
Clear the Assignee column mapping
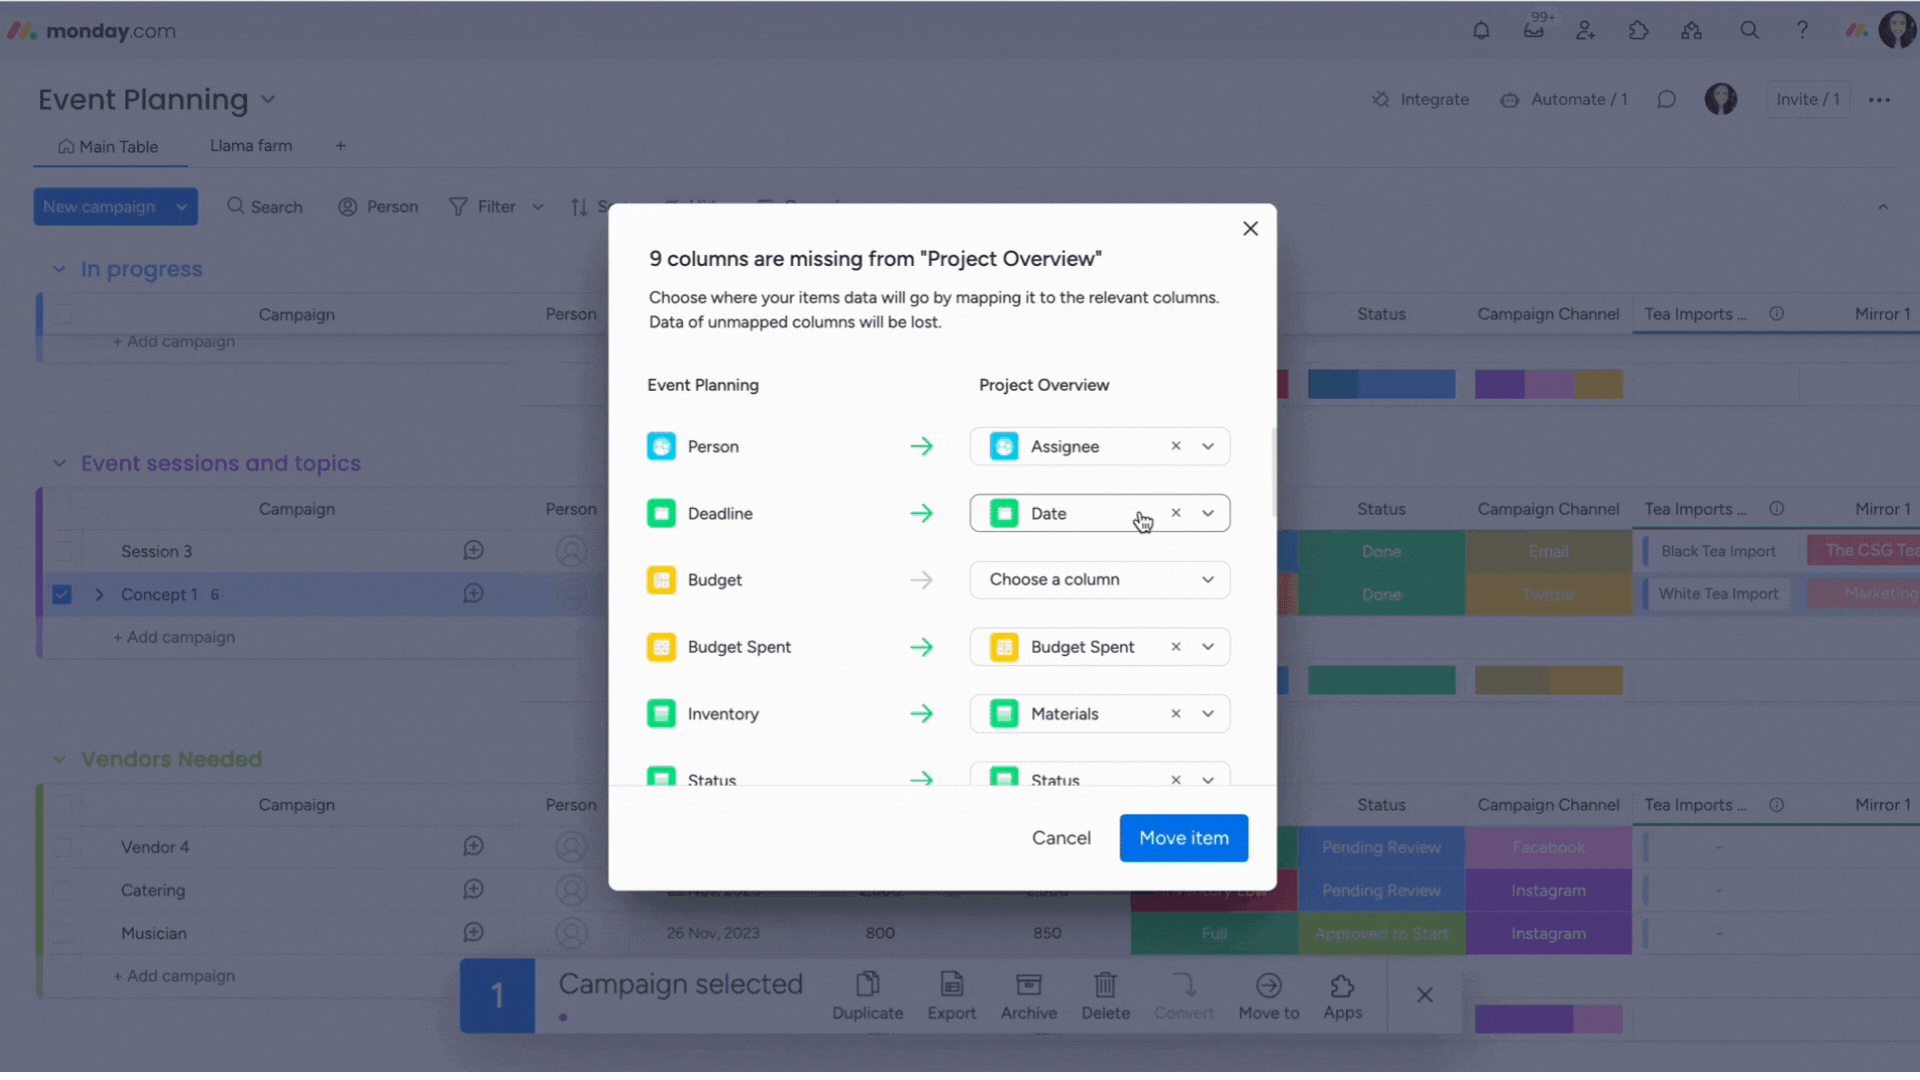click(1176, 446)
